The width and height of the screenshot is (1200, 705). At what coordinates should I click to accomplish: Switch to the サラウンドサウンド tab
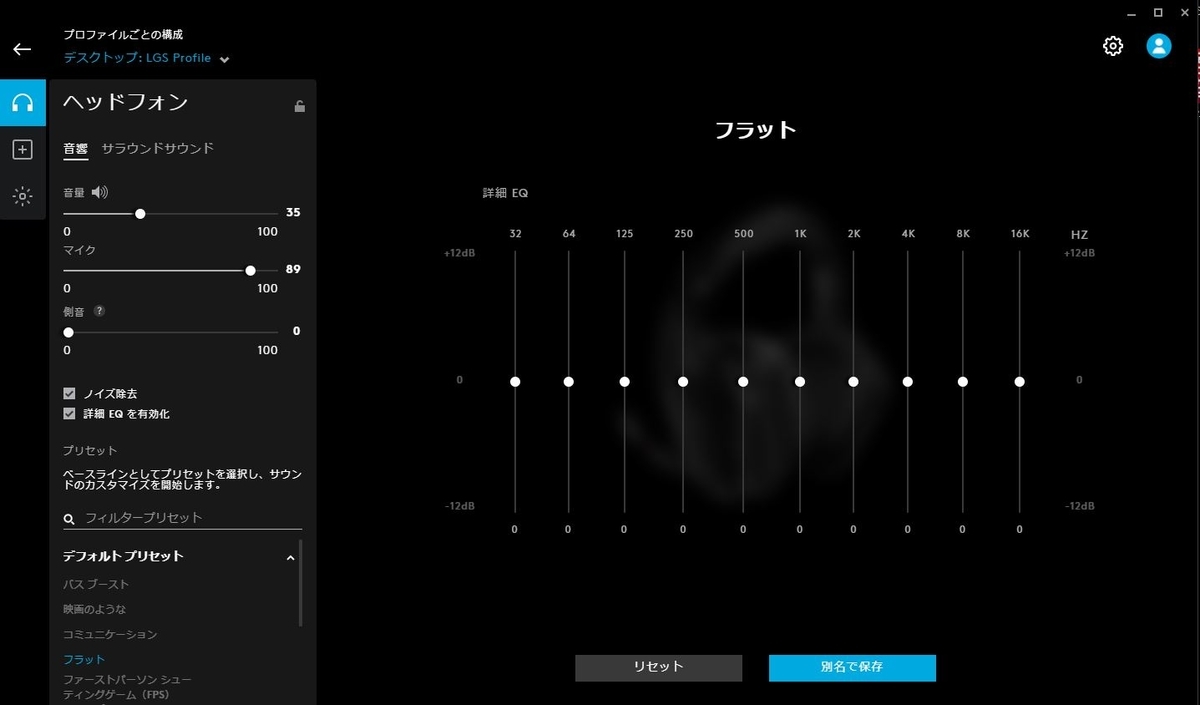point(158,148)
